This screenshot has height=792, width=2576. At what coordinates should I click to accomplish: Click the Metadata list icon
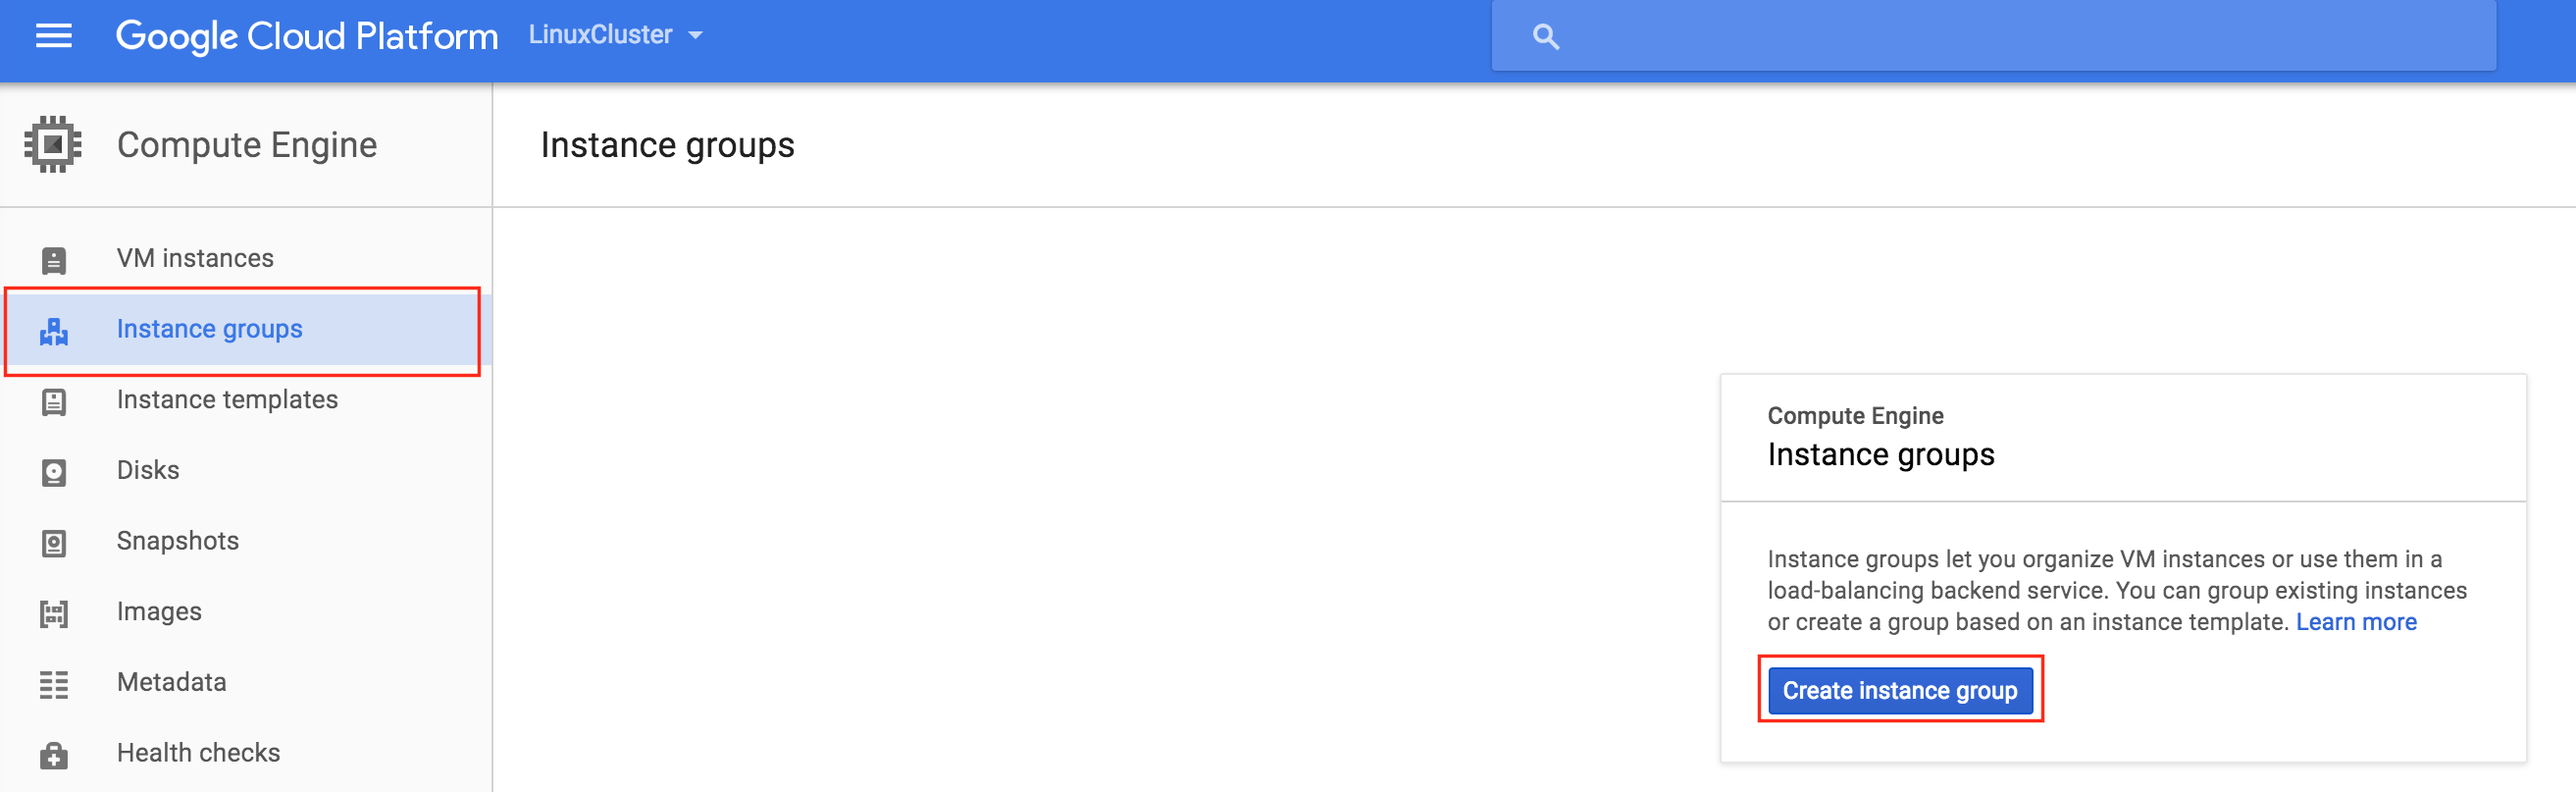(x=54, y=684)
